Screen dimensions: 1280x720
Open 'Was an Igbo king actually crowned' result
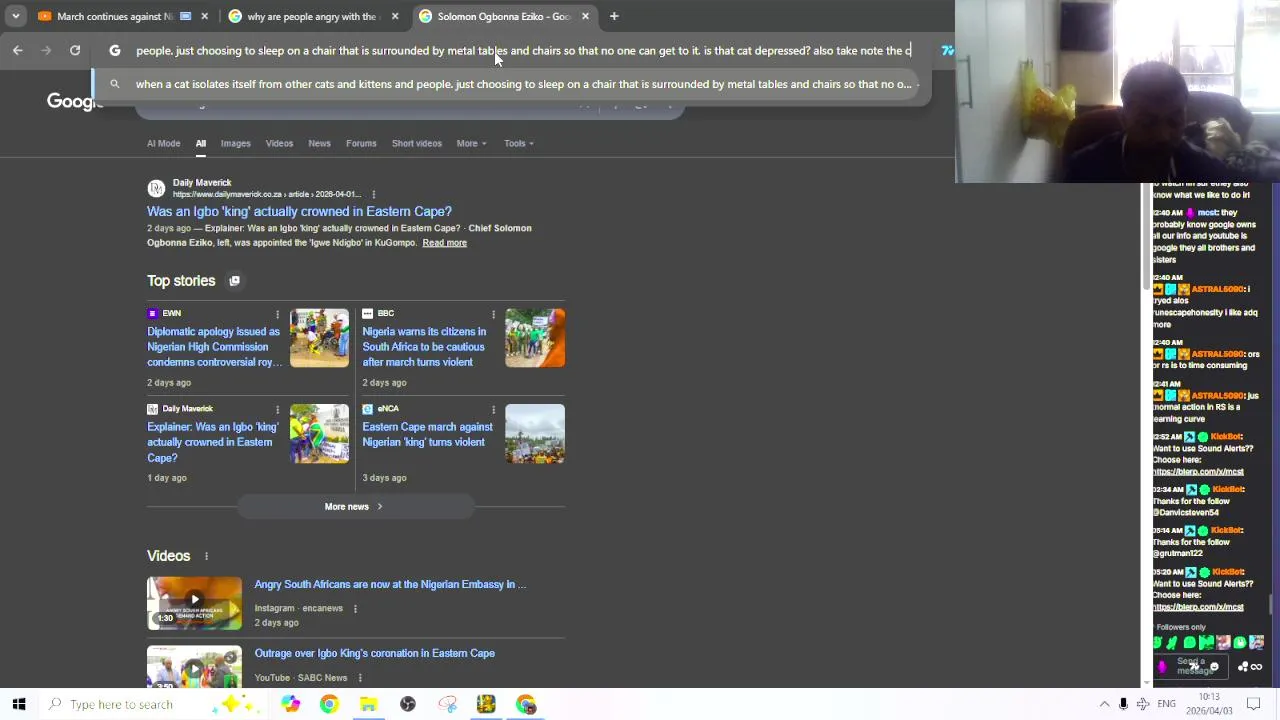tap(299, 211)
